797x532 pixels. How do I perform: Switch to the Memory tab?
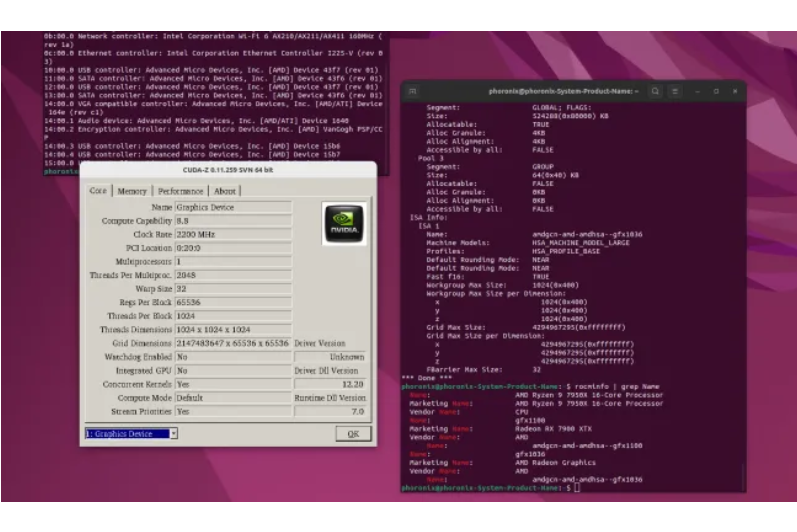click(132, 191)
